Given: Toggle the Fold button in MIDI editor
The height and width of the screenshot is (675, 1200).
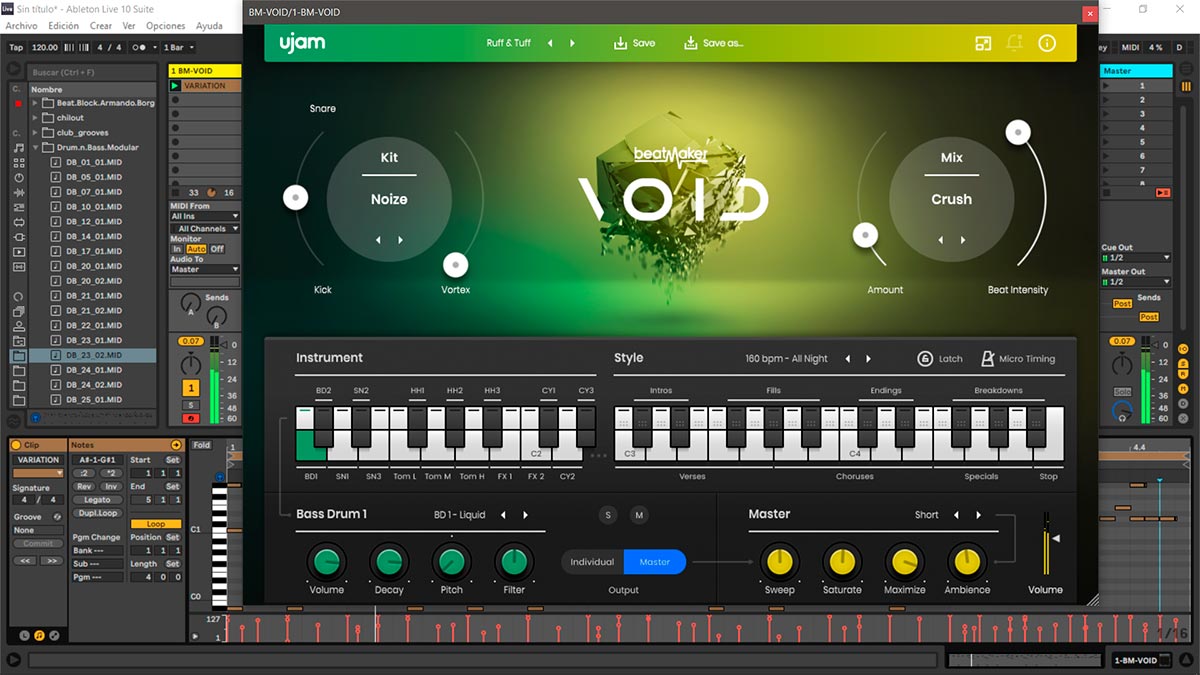Looking at the screenshot, I should (202, 445).
